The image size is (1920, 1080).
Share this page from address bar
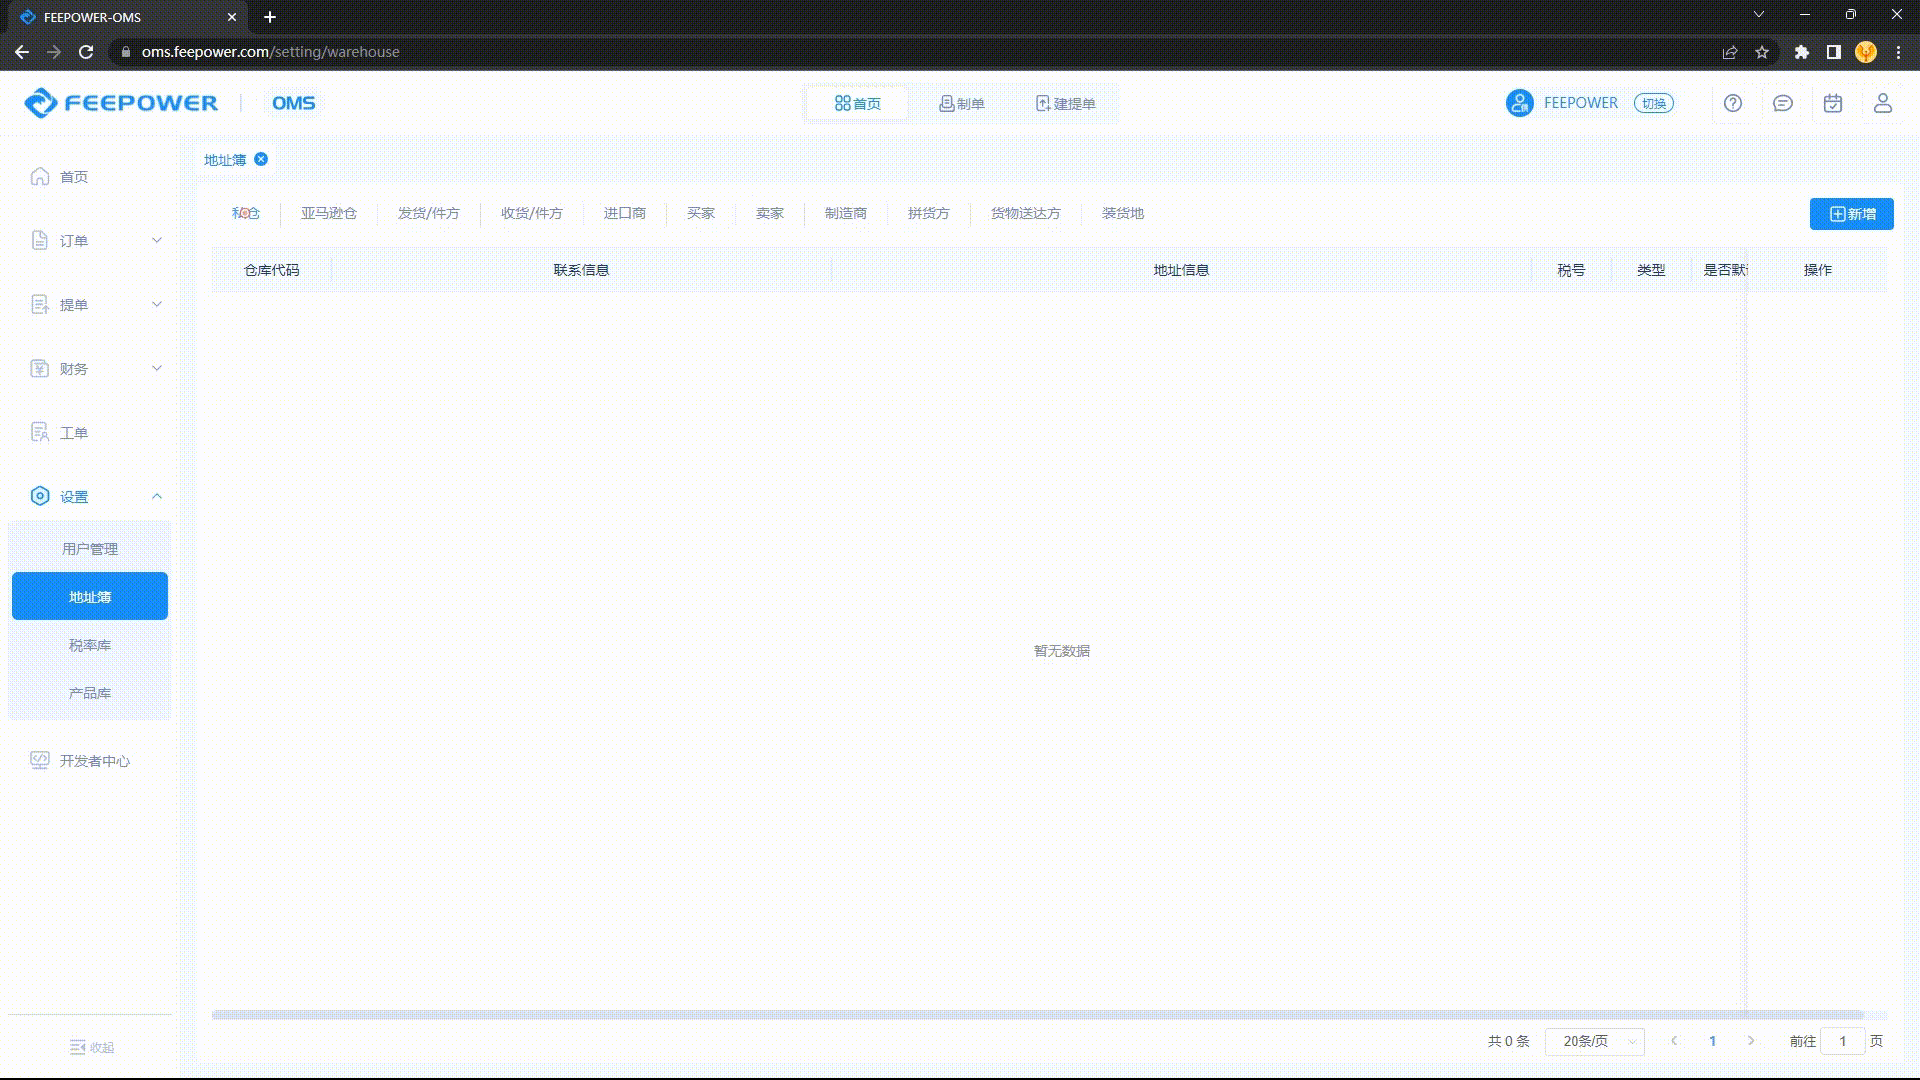(1730, 52)
